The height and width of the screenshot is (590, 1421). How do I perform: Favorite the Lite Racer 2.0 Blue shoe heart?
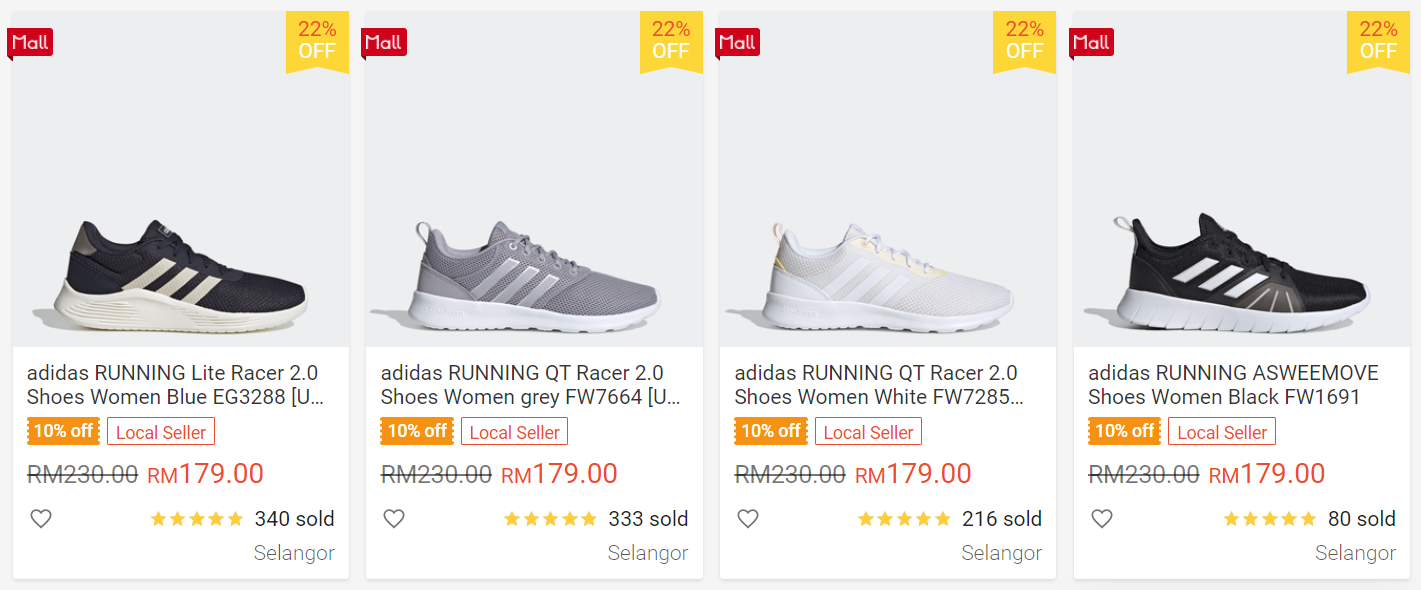coord(40,519)
